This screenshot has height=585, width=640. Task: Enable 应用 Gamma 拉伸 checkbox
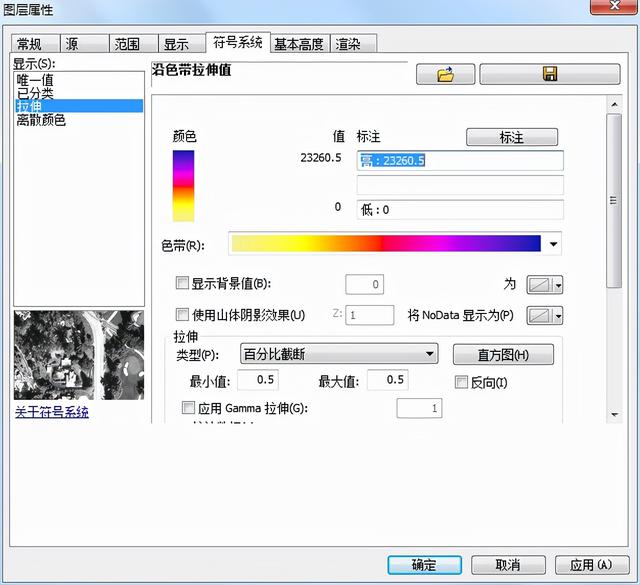coord(188,408)
